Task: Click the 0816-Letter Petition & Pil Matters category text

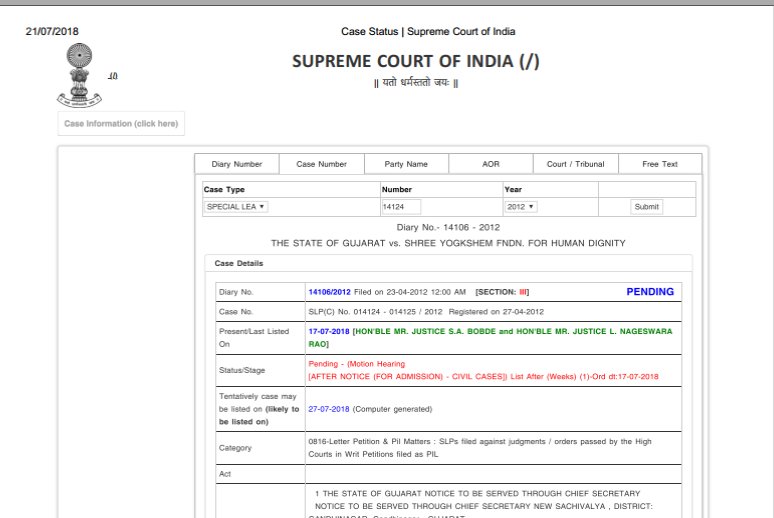Action: pos(480,448)
